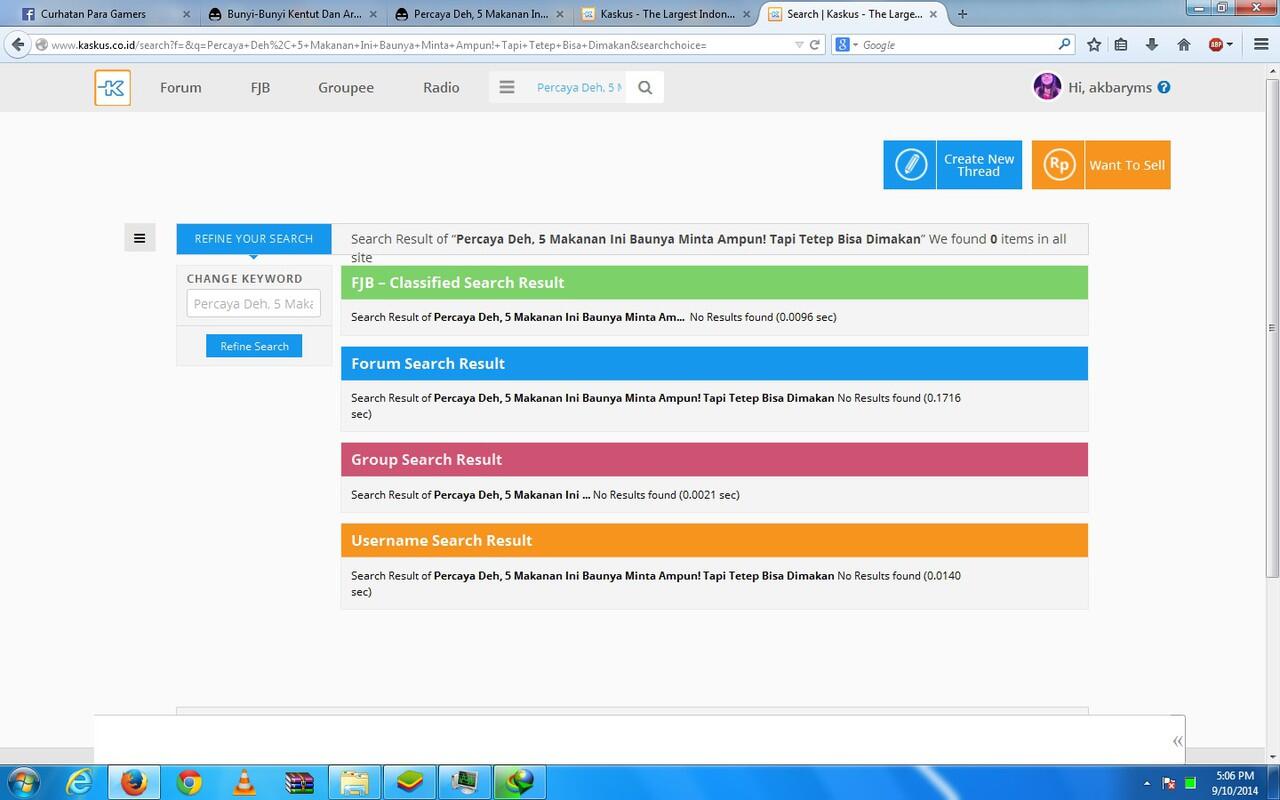The height and width of the screenshot is (800, 1280).
Task: Open Internet Download Manager taskbar icon
Action: pos(521,782)
